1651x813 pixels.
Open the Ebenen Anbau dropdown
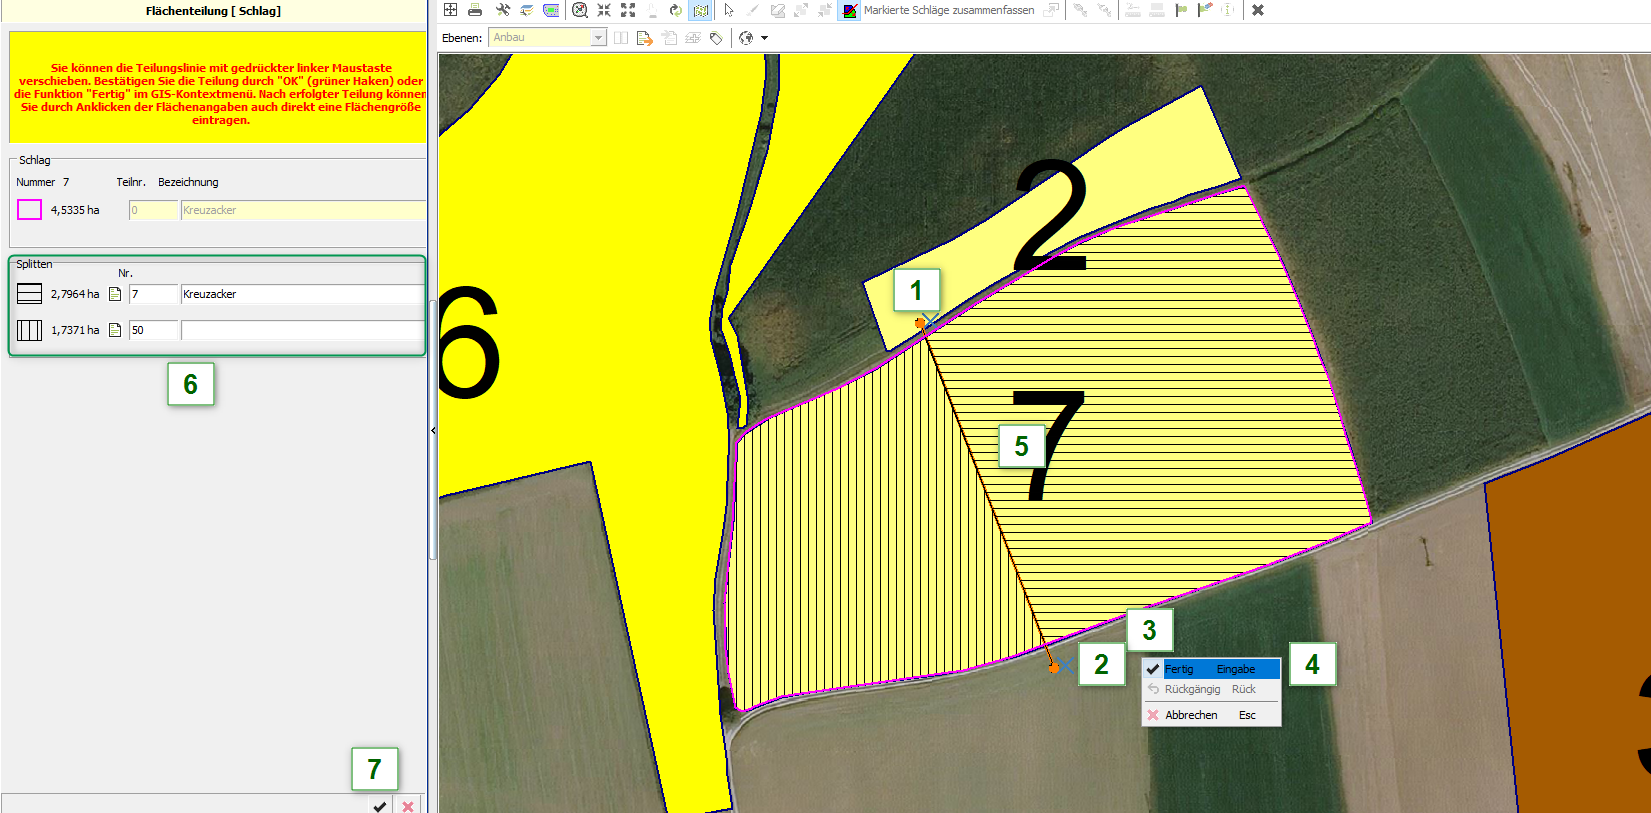click(598, 38)
